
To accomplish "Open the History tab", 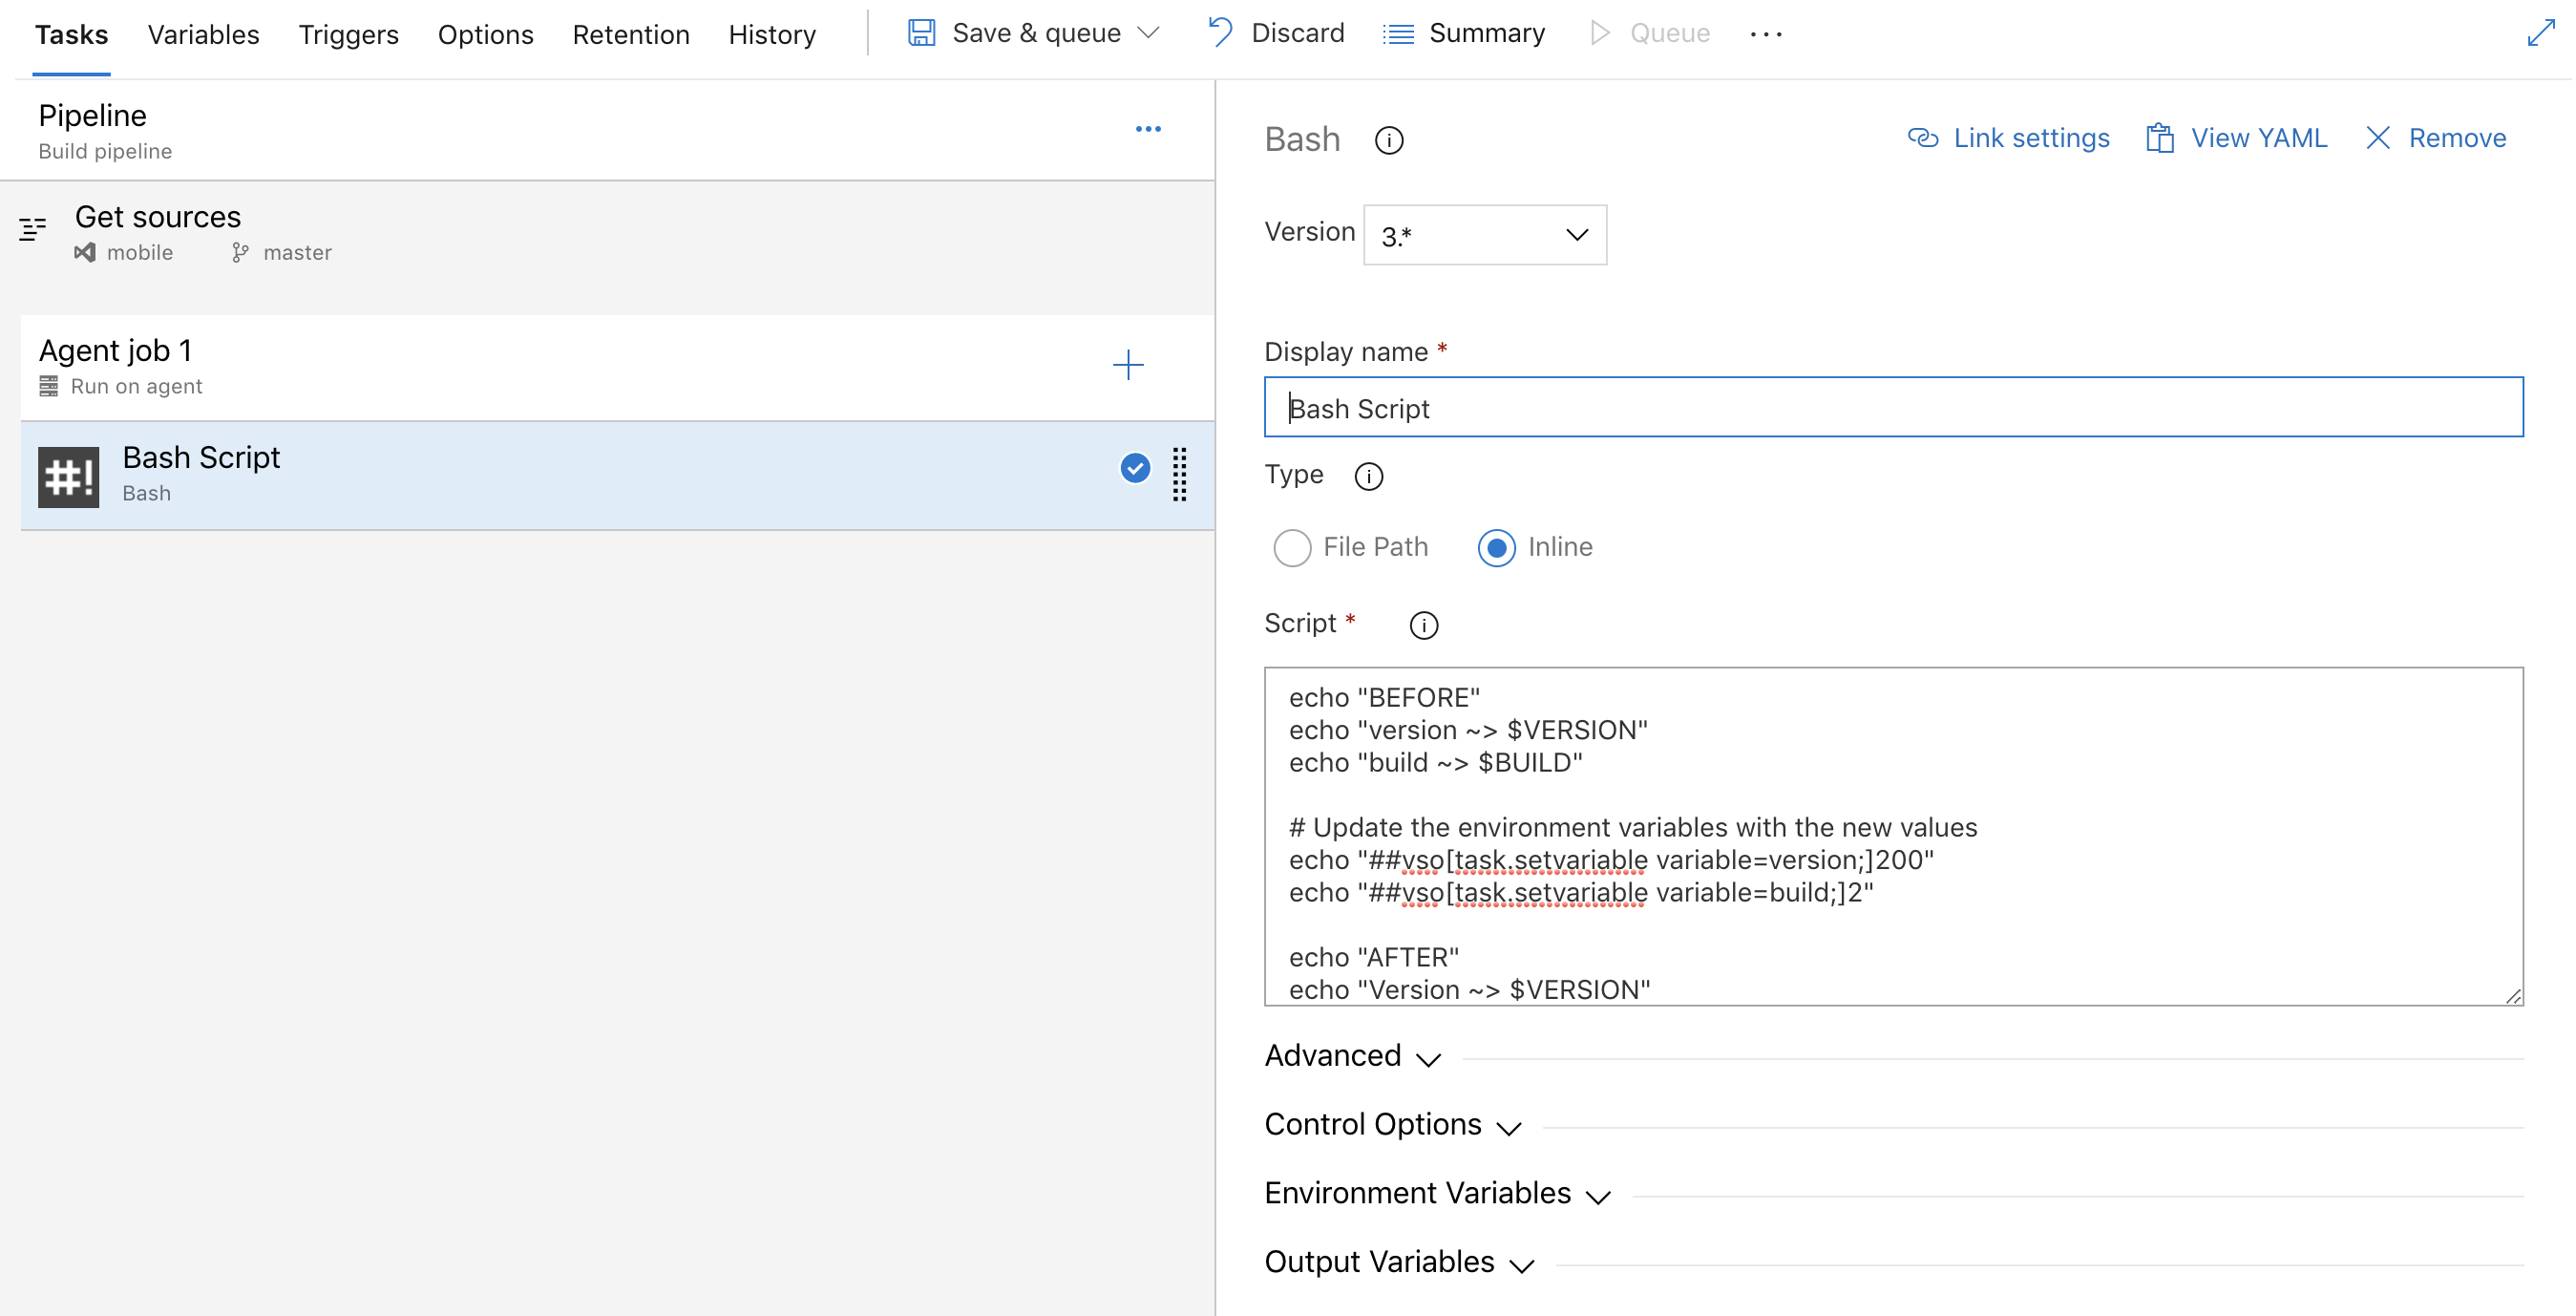I will coord(772,33).
